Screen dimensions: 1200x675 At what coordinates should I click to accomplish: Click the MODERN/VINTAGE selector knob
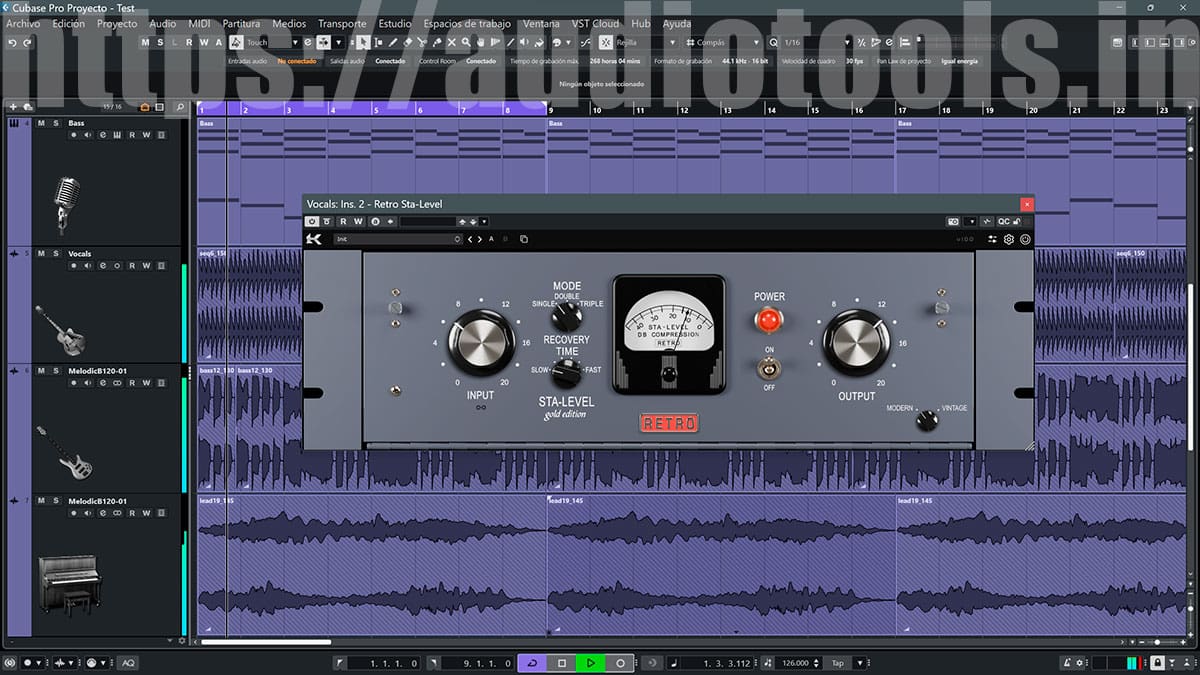[x=927, y=421]
